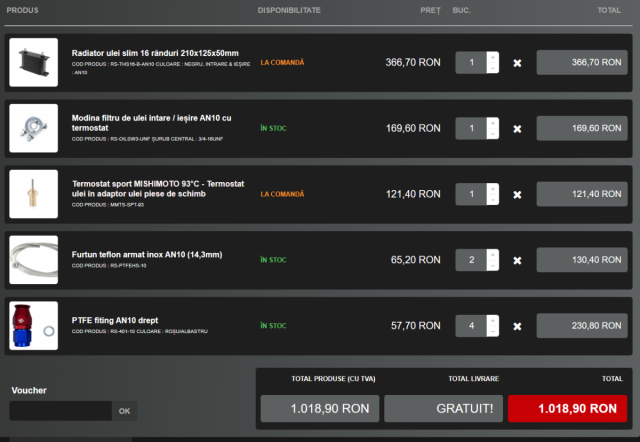Open Radiator ulei slim 16 rânduri link
This screenshot has height=442, width=640.
click(x=155, y=53)
